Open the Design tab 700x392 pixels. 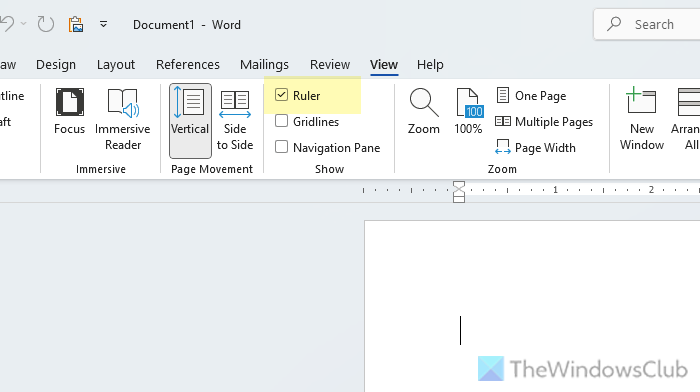[56, 65]
